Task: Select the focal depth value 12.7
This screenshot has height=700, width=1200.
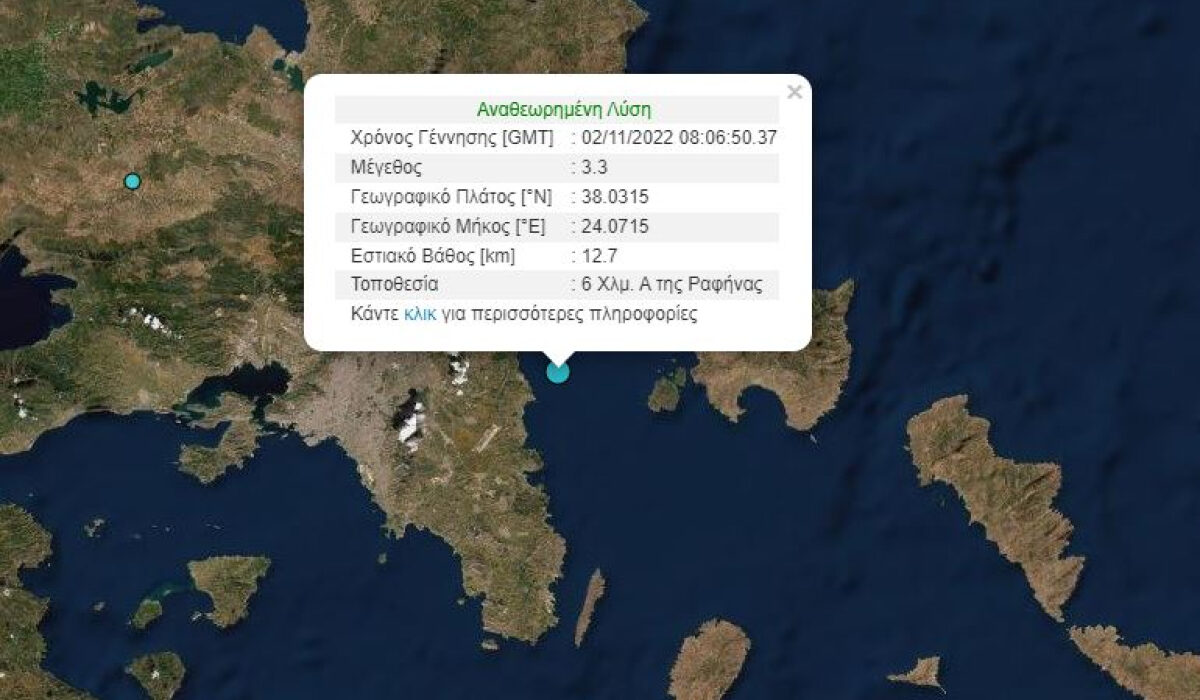Action: 598,255
